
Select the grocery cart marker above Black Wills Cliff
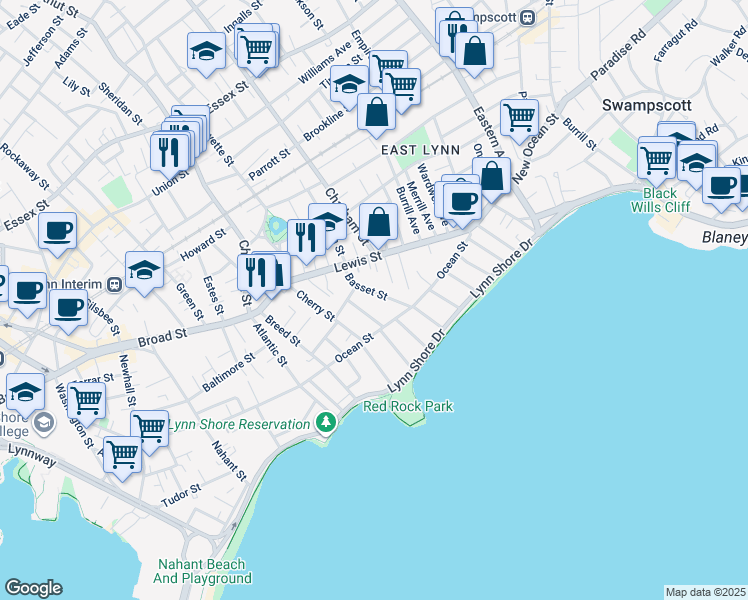click(656, 159)
